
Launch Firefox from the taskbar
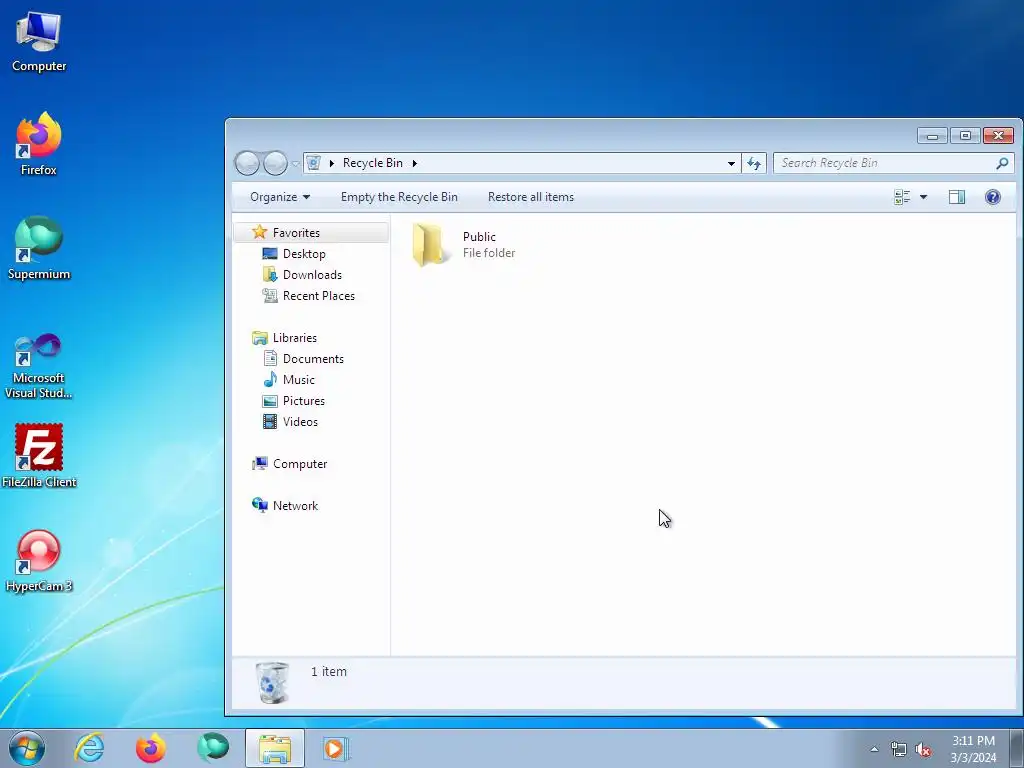click(151, 748)
